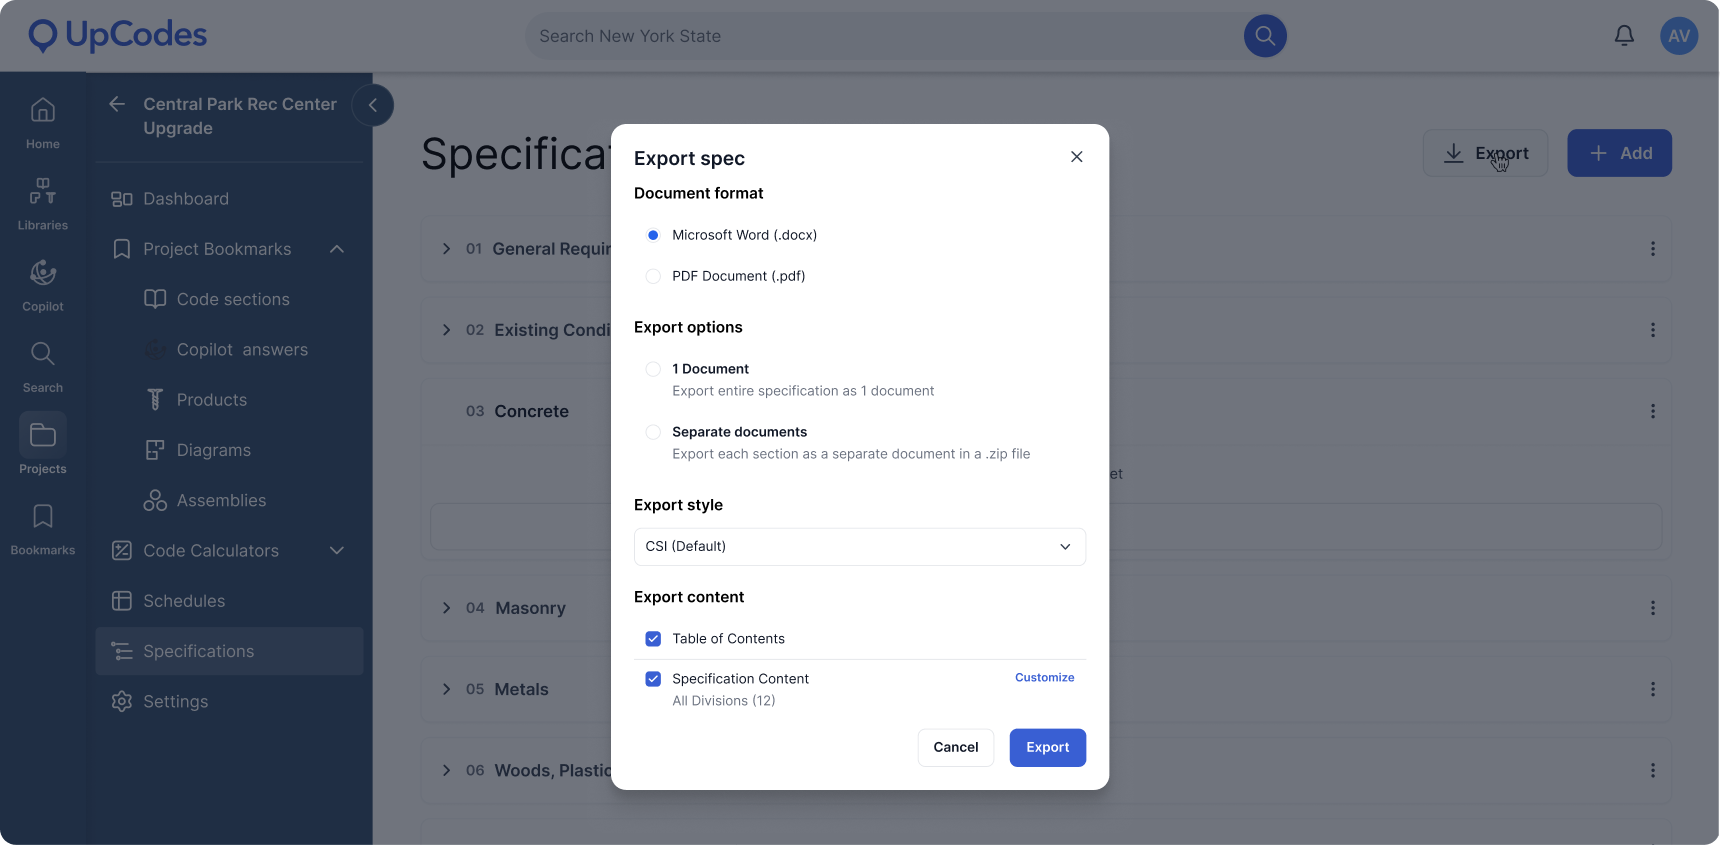Click the blue search magnifier button
Screen dimensions: 1720x845
coord(1265,36)
